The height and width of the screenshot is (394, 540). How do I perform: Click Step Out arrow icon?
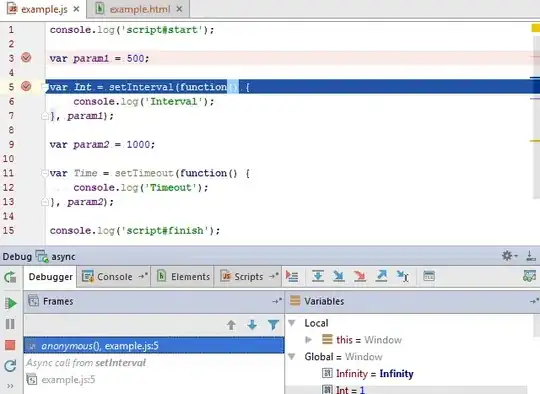381,276
